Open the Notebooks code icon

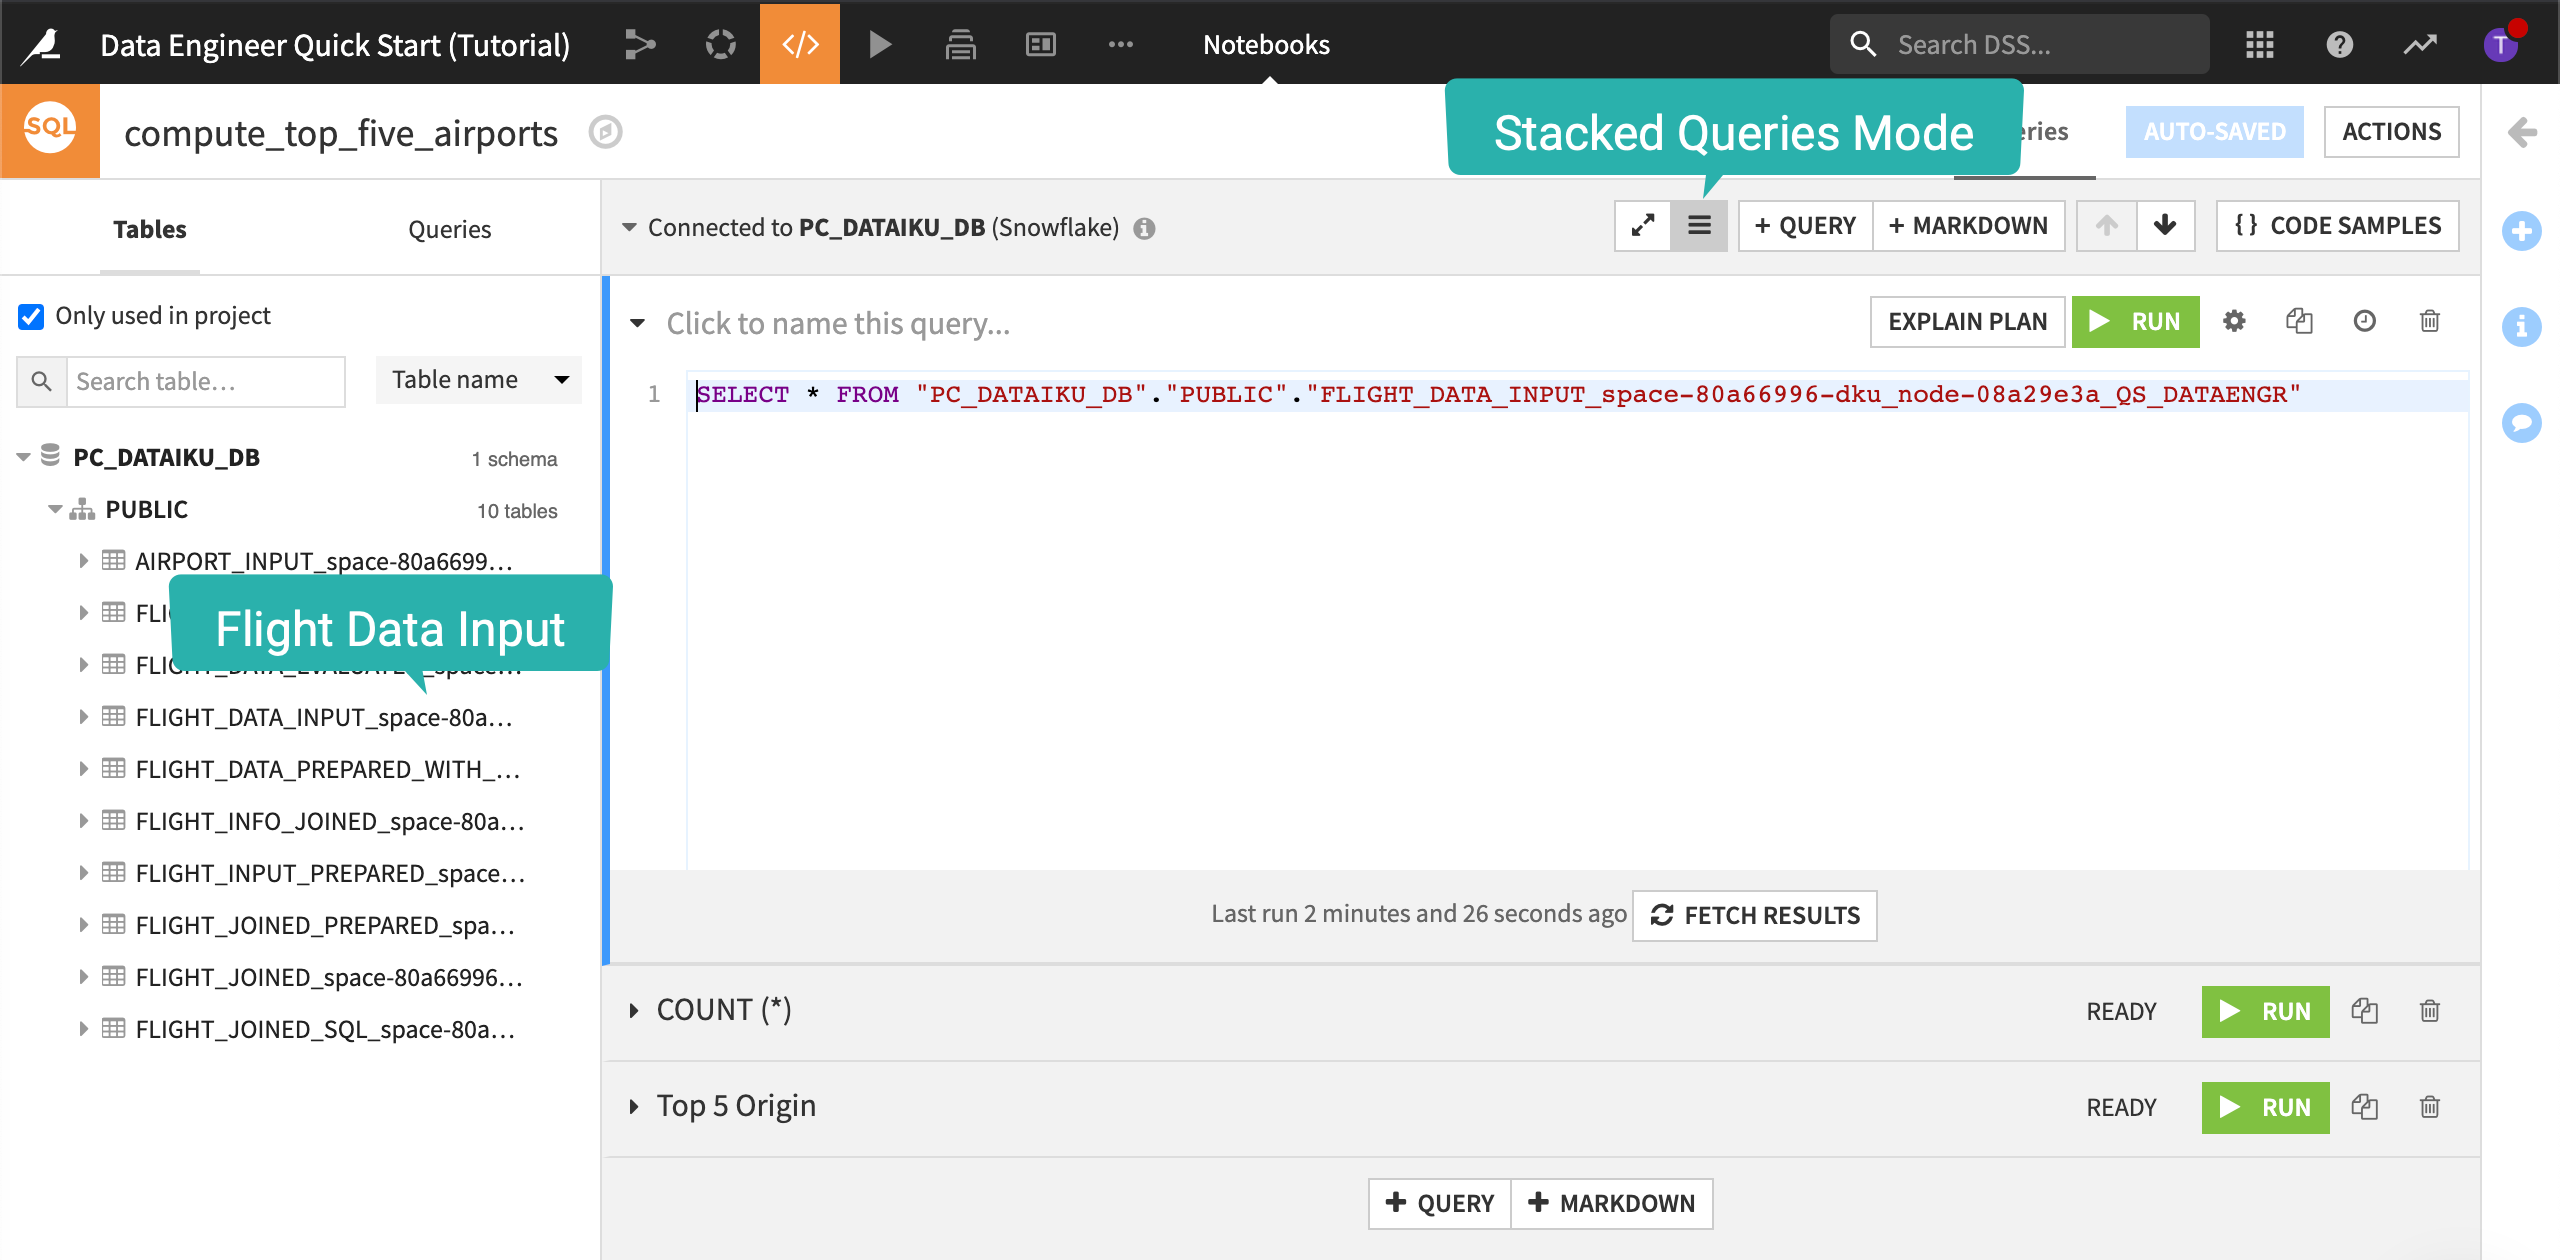coord(800,44)
